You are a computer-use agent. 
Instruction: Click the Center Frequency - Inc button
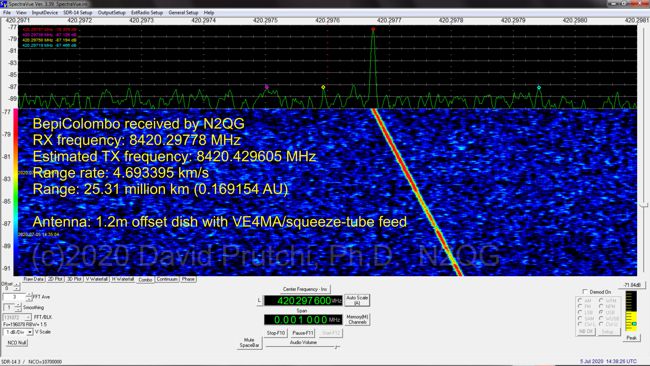click(x=305, y=289)
